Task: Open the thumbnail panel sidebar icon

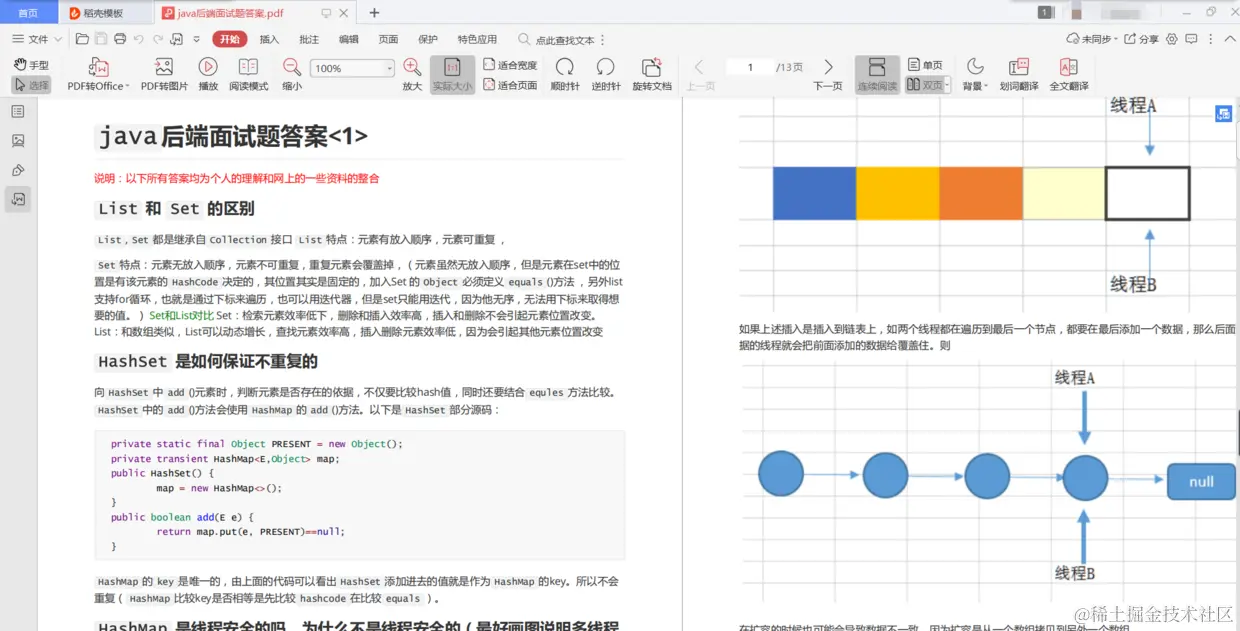Action: (x=18, y=140)
